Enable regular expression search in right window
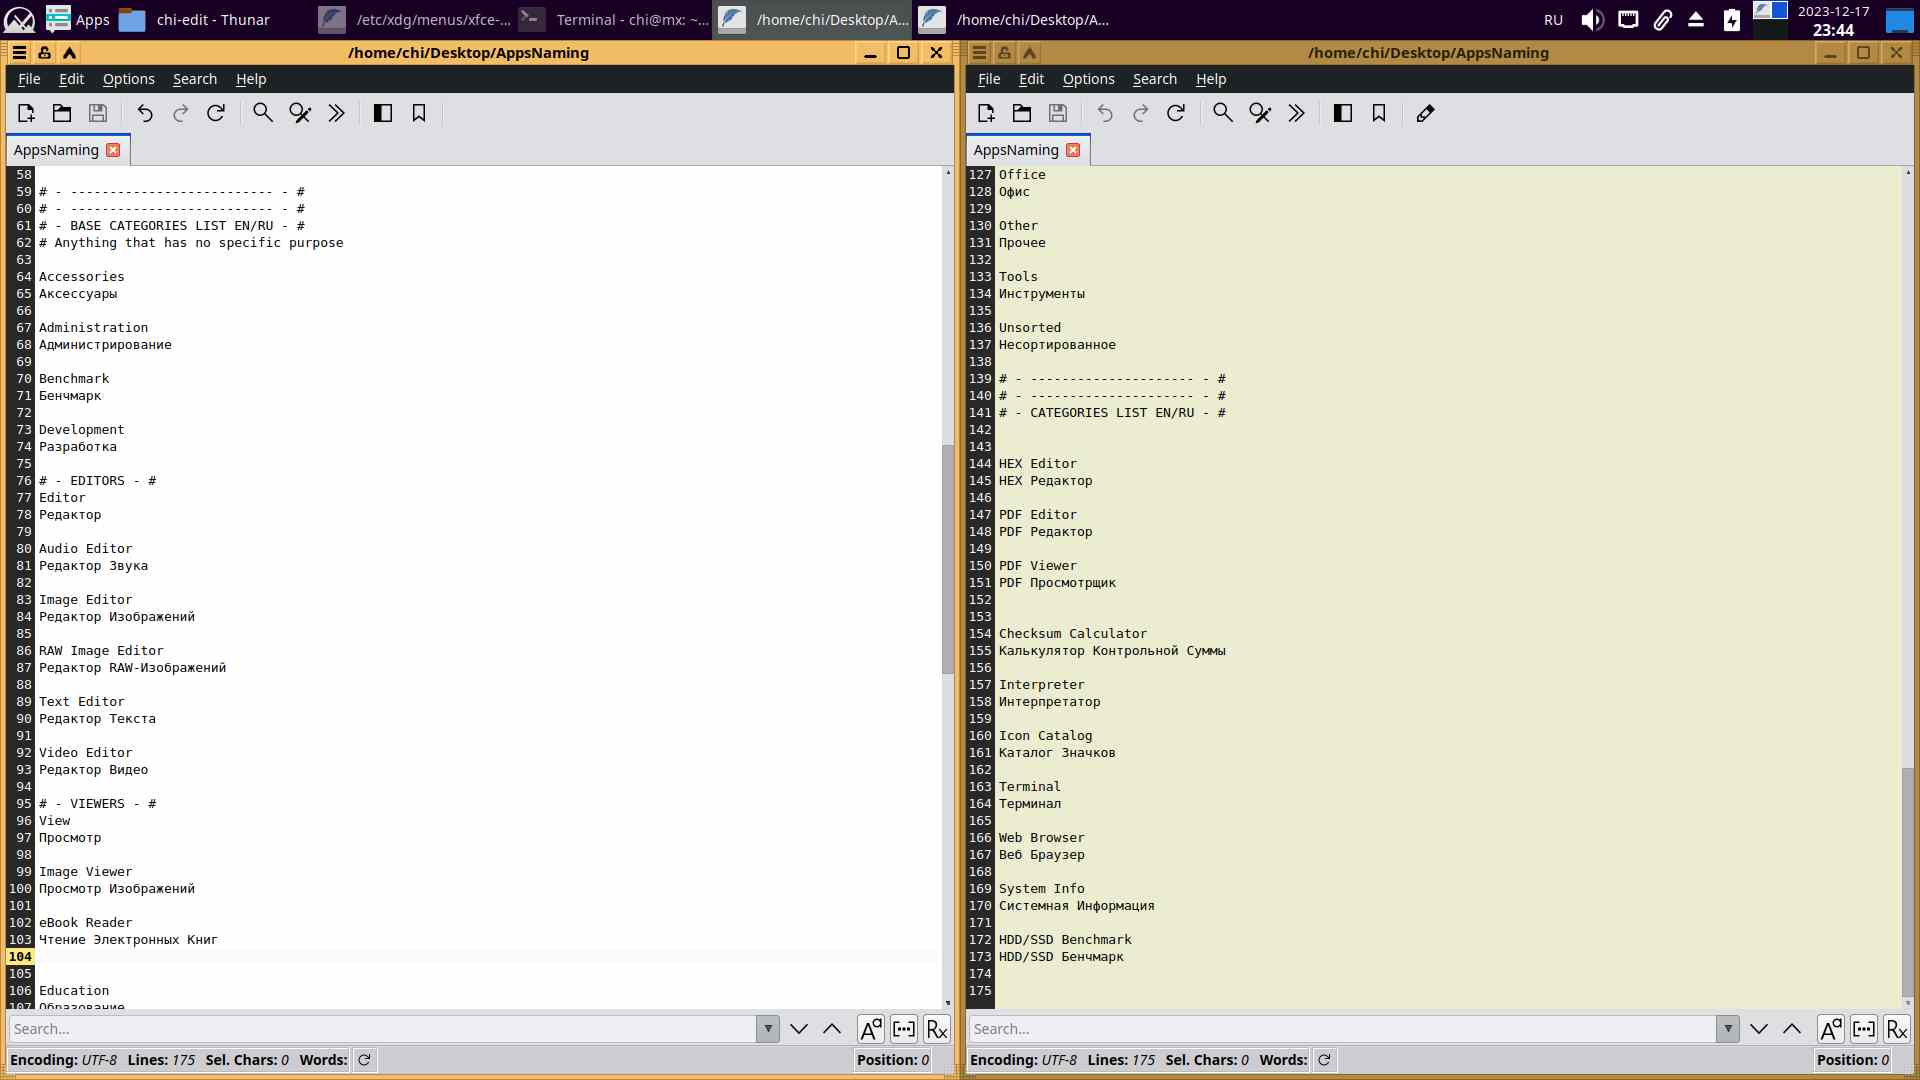 pyautogui.click(x=1896, y=1029)
